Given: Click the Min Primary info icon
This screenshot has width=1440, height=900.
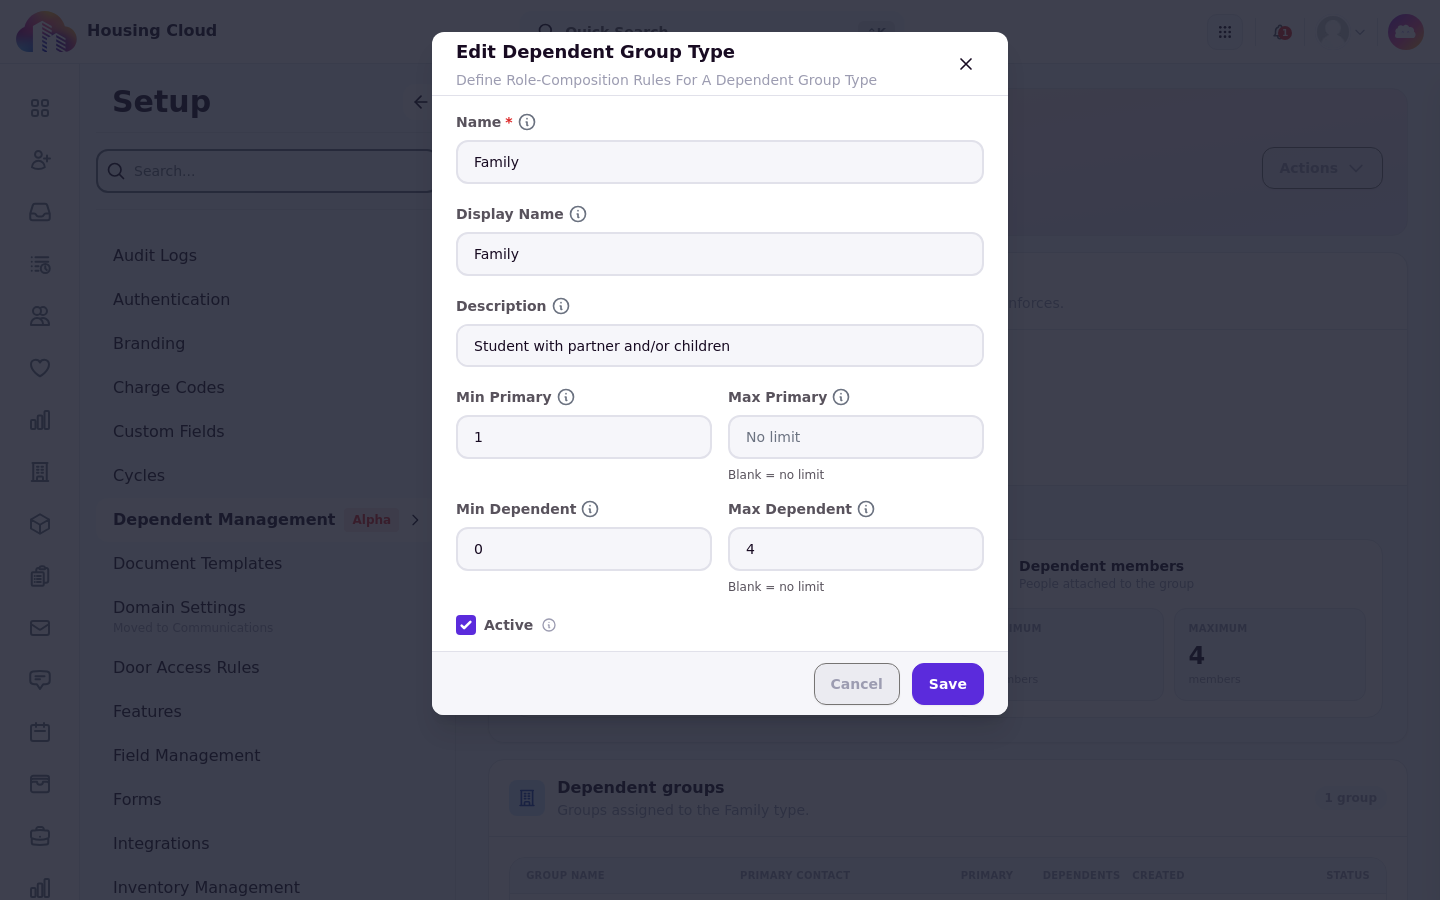Looking at the screenshot, I should tap(566, 397).
